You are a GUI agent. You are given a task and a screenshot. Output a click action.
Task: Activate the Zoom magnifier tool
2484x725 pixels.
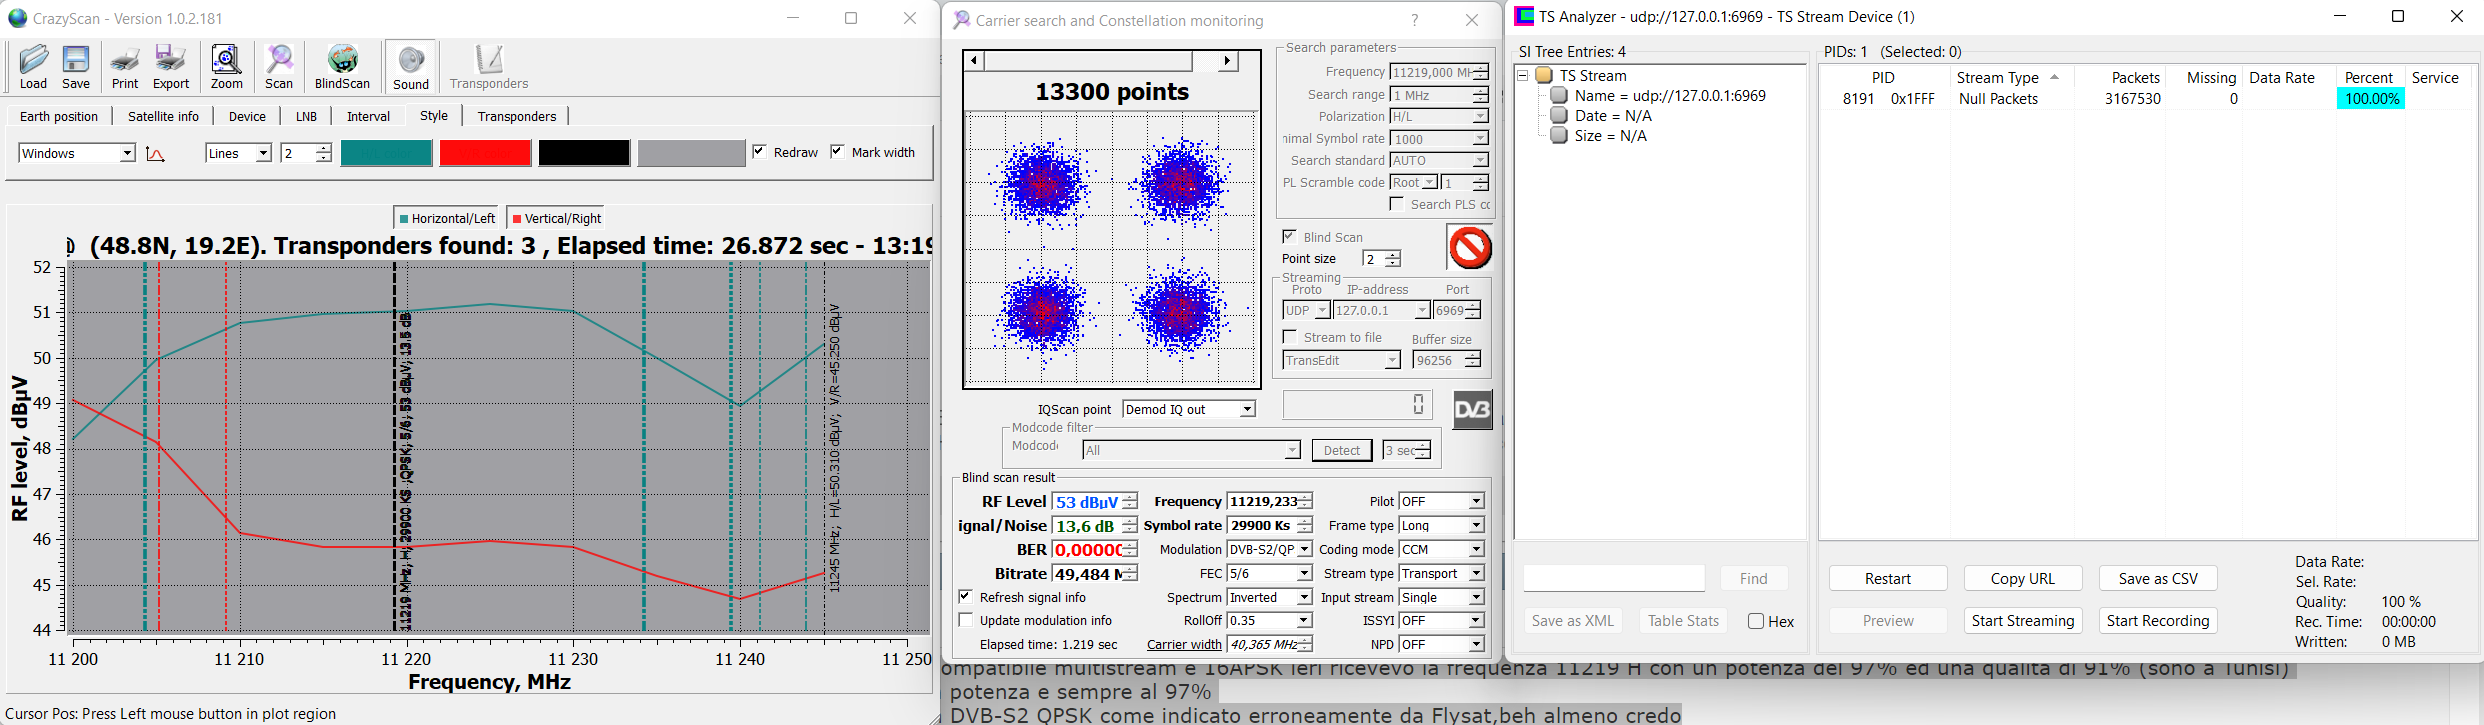click(226, 67)
